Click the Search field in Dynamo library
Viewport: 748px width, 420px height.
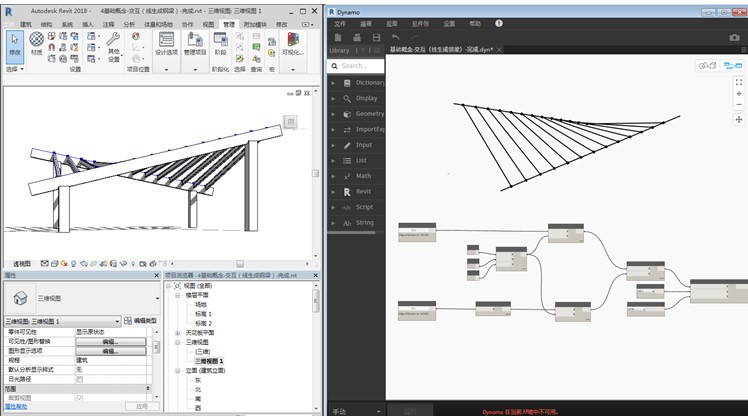tap(355, 66)
